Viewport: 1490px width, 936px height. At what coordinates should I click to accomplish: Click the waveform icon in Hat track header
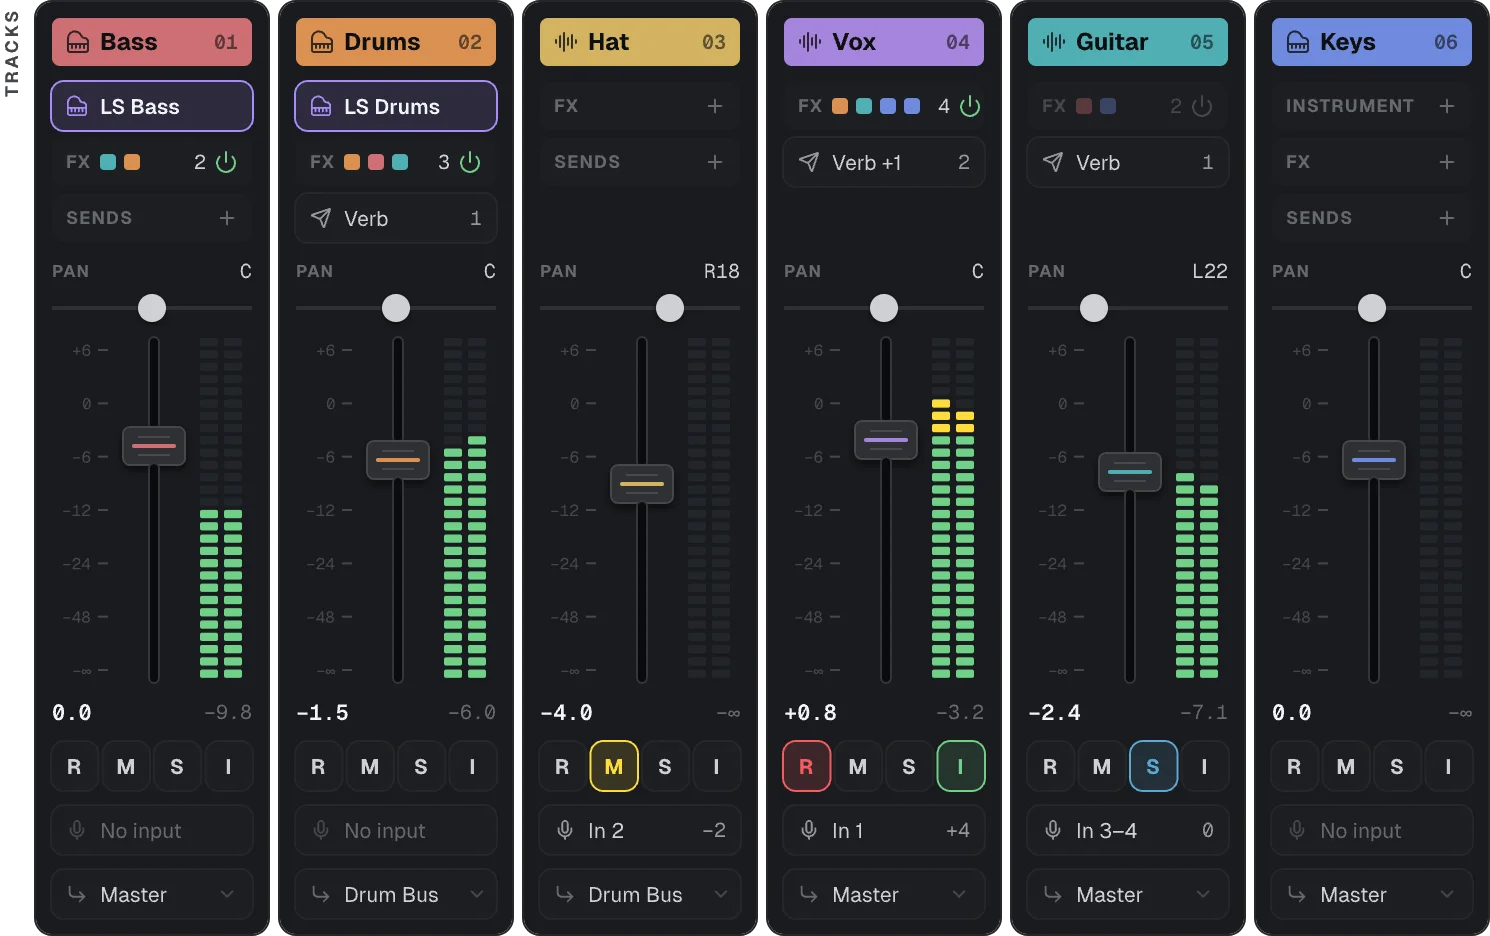(x=566, y=42)
